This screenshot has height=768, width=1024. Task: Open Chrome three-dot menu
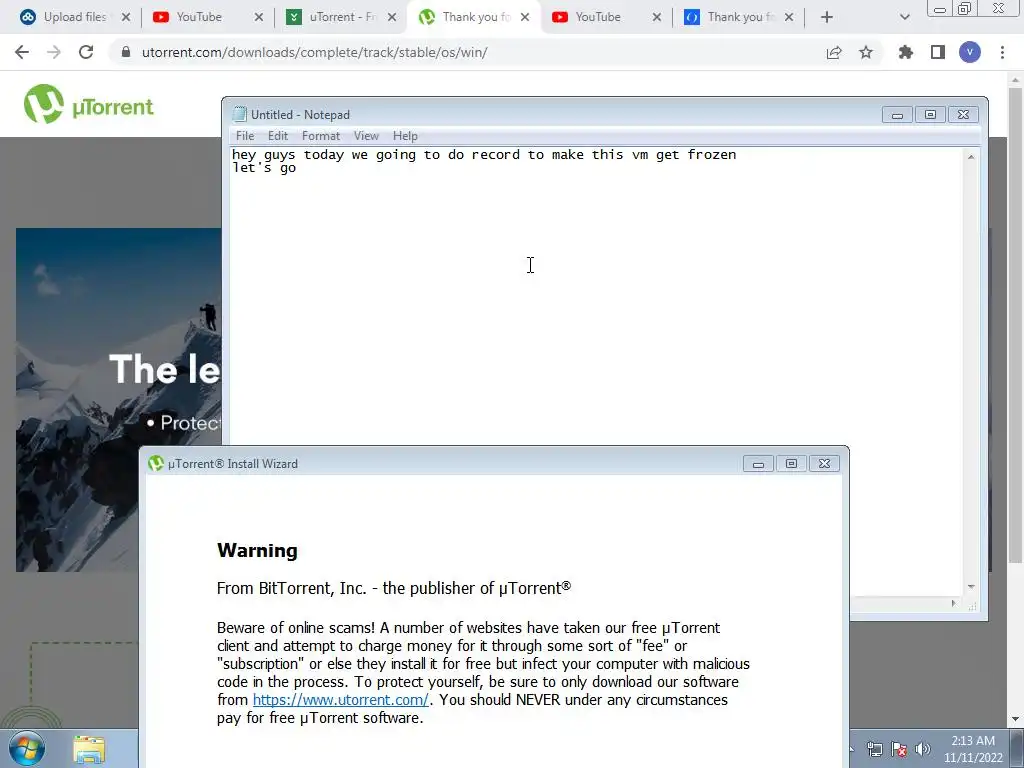[1002, 52]
